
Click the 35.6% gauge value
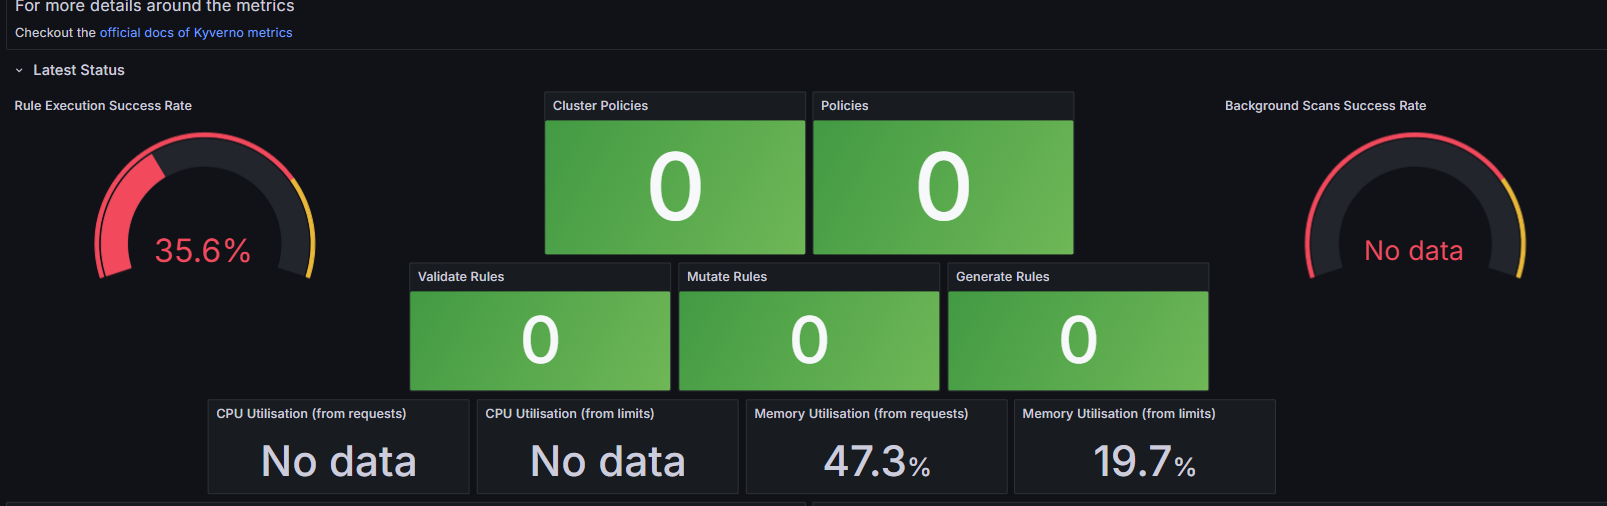tap(203, 250)
